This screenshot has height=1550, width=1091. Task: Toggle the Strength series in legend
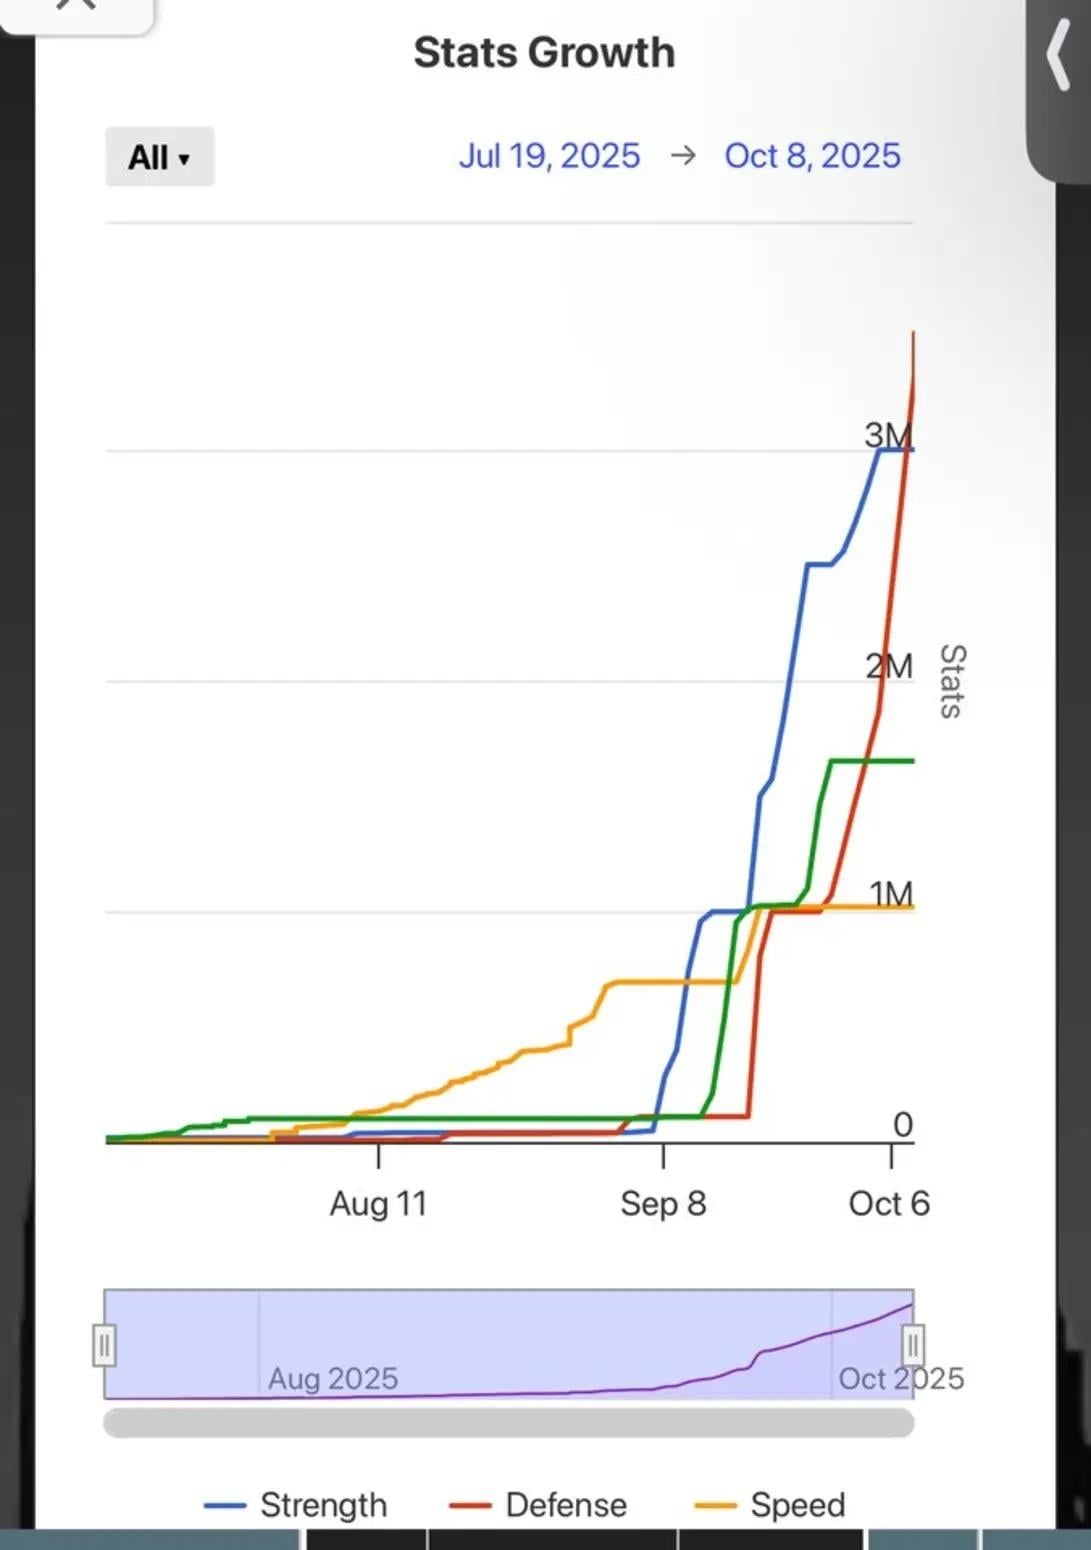pos(295,1505)
